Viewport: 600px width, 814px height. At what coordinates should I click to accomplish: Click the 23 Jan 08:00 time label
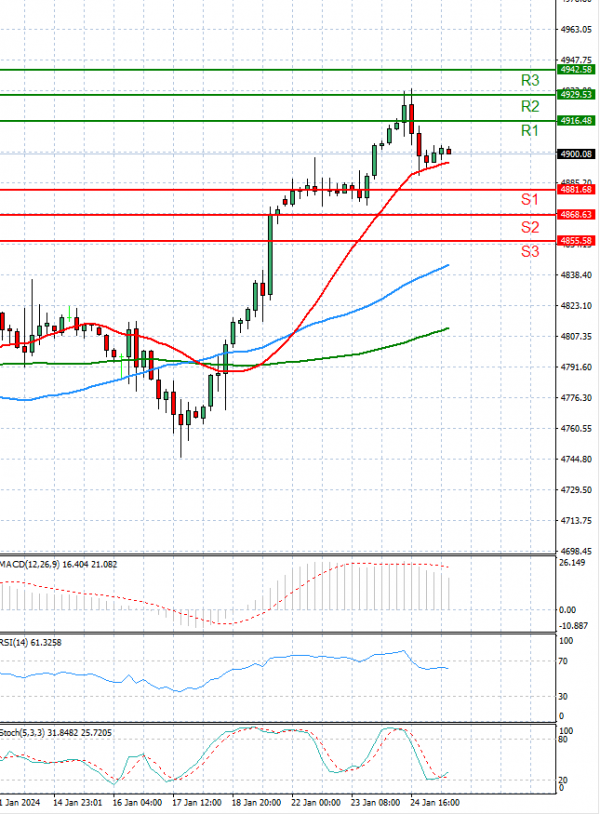(375, 803)
